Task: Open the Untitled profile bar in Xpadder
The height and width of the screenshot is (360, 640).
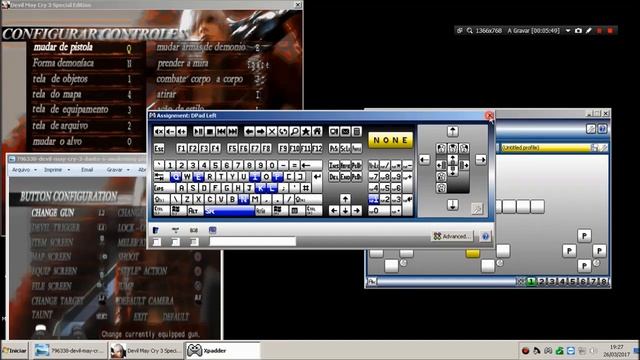Action: click(545, 148)
